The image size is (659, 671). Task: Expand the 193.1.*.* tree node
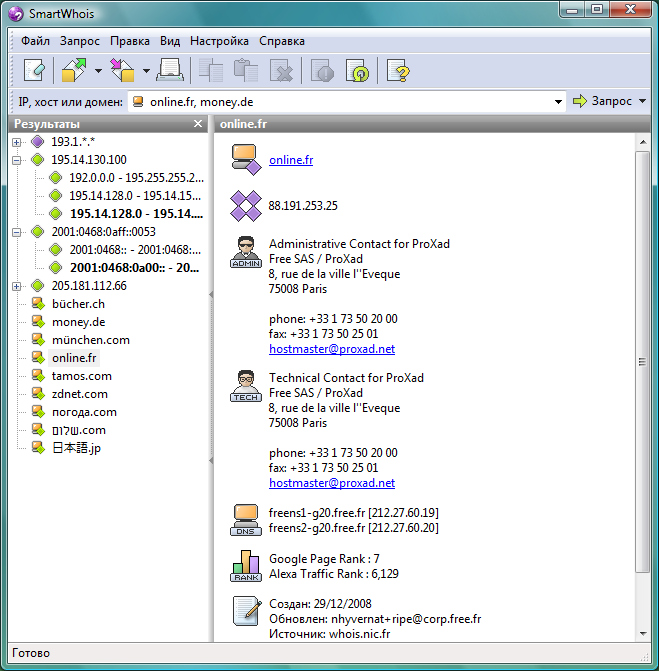pos(17,142)
